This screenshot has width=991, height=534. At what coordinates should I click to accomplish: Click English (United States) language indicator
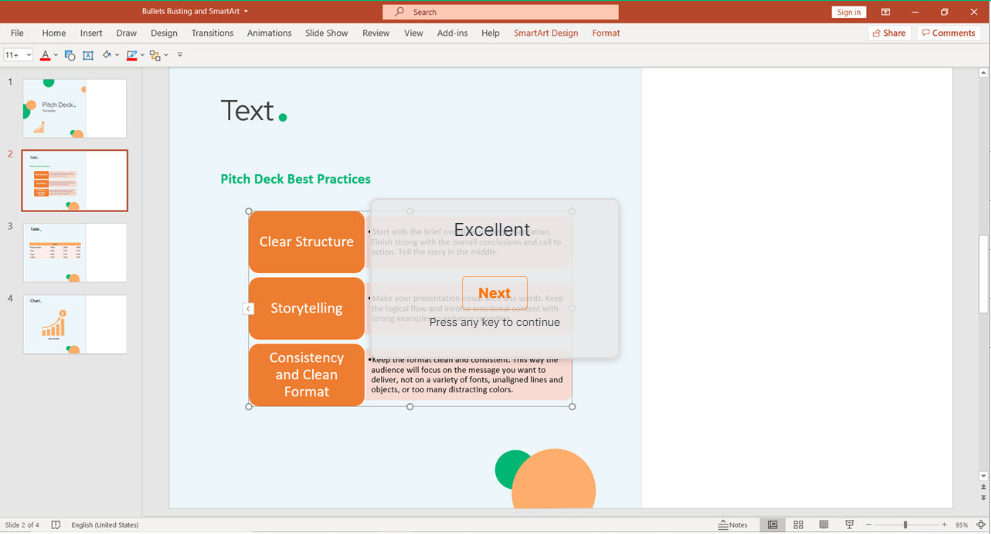tap(105, 525)
